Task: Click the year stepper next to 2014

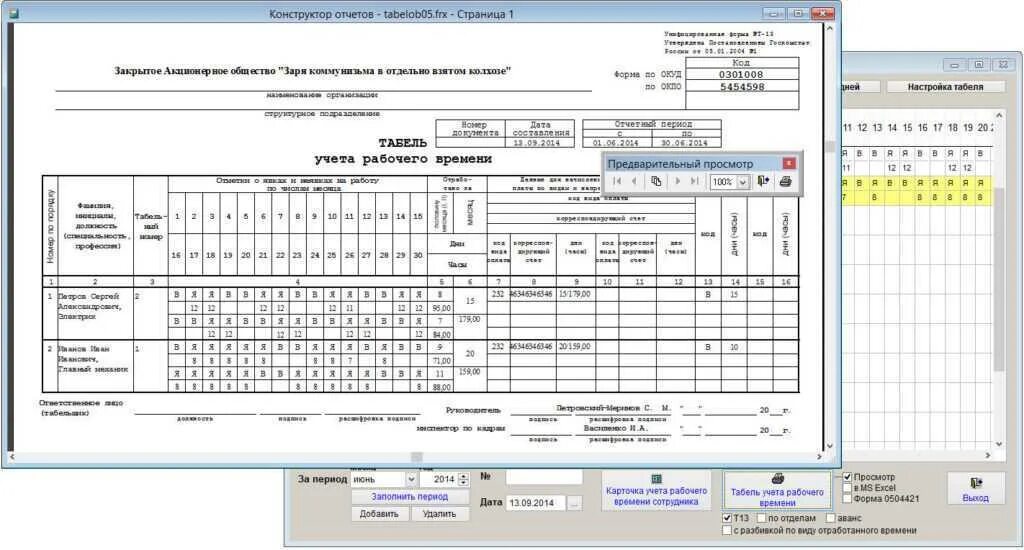Action: (463, 479)
